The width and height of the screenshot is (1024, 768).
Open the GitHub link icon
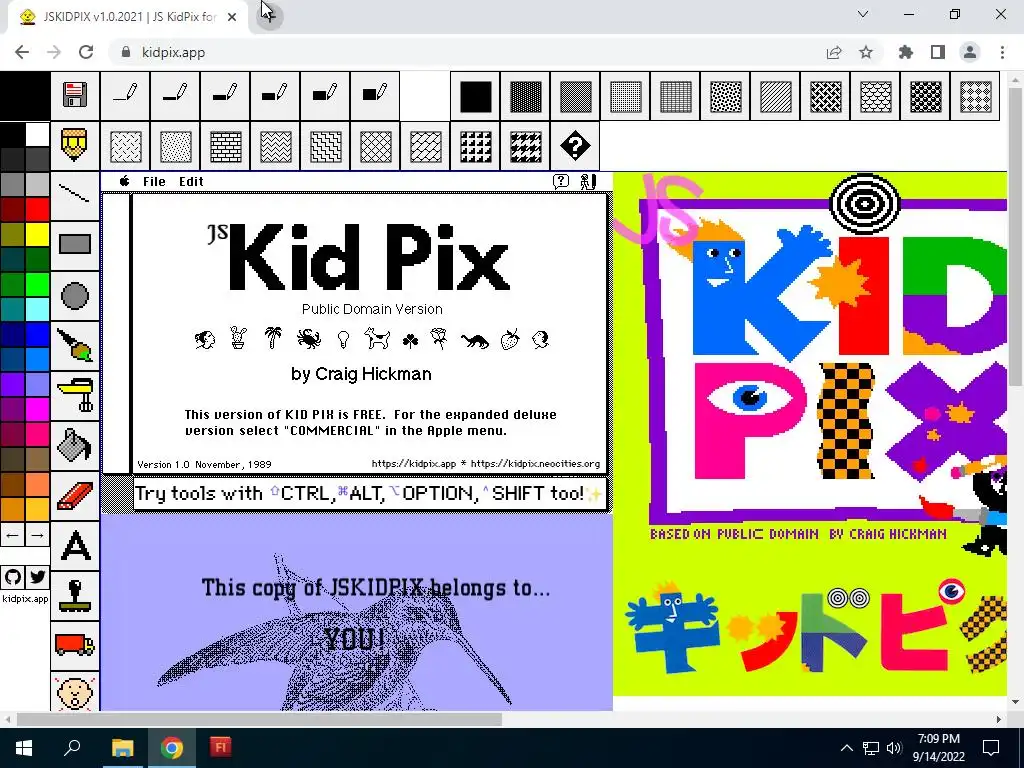12,577
